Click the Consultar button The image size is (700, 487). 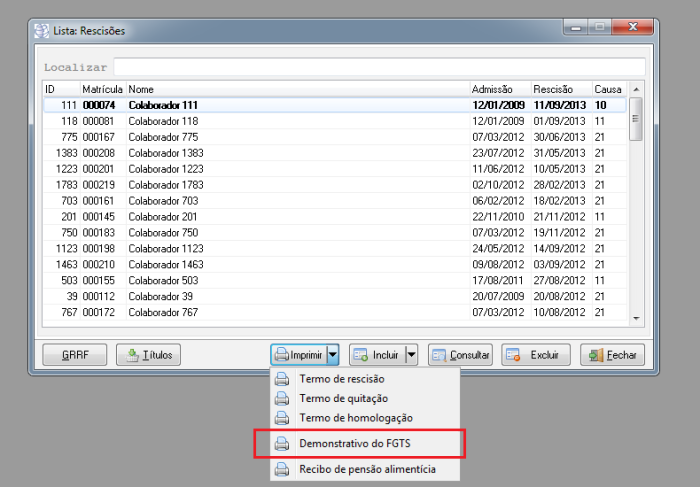point(460,355)
